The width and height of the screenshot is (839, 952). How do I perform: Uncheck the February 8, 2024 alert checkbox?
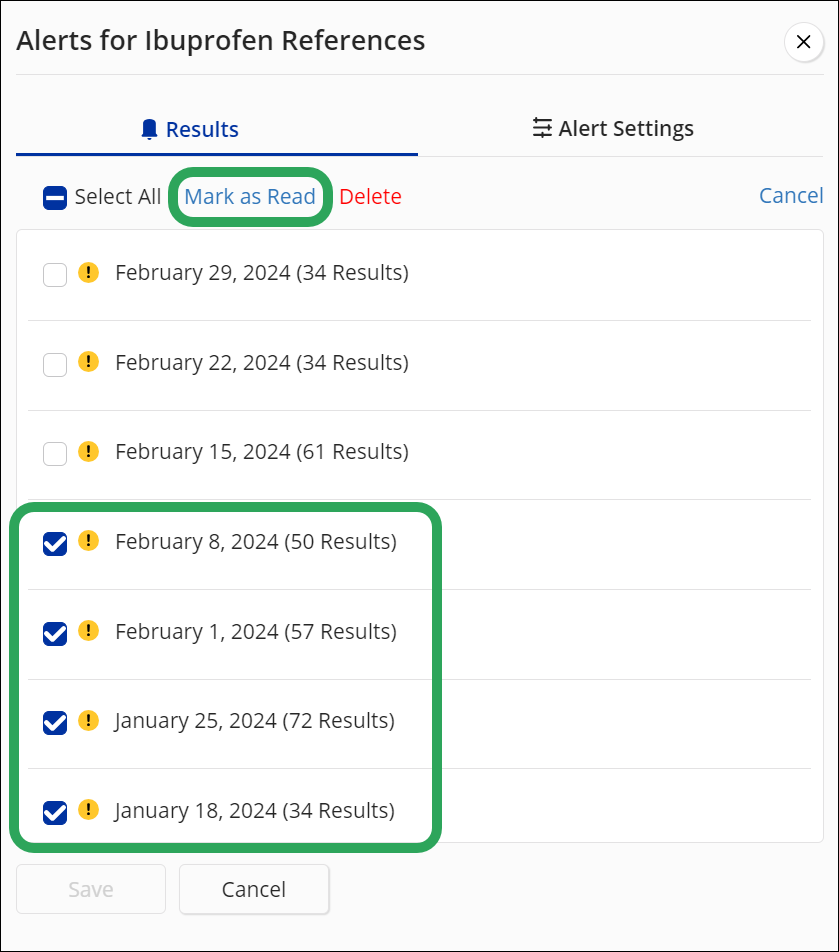coord(55,544)
